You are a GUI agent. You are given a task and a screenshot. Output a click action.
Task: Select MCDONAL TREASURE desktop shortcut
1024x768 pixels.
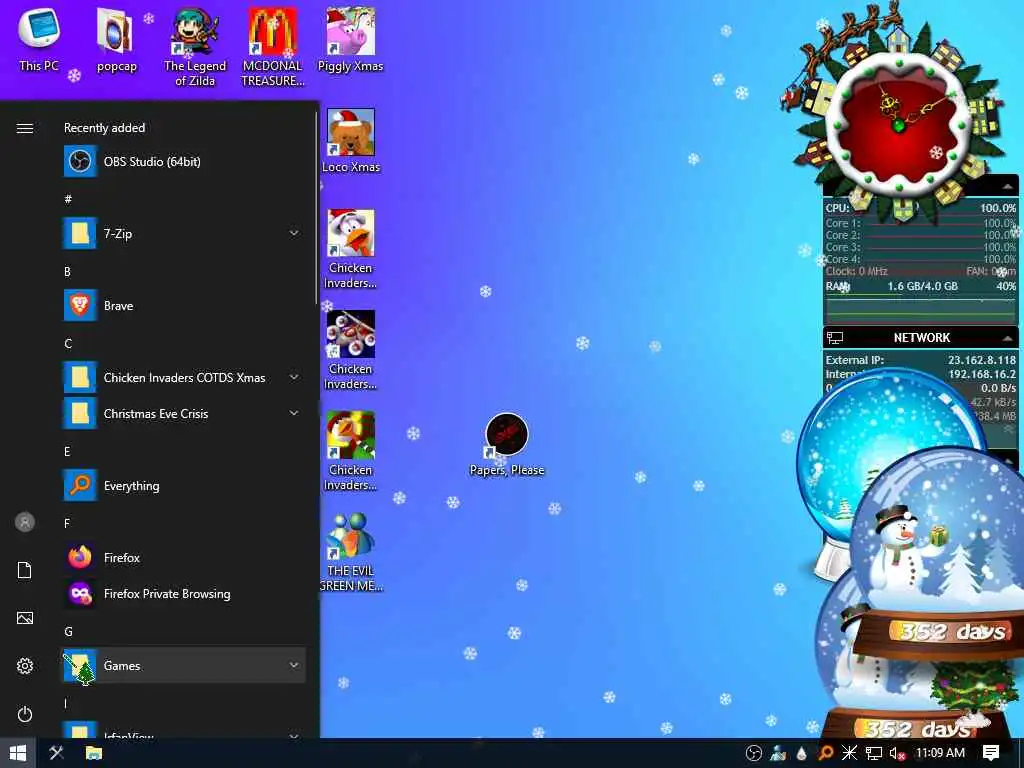click(x=272, y=47)
